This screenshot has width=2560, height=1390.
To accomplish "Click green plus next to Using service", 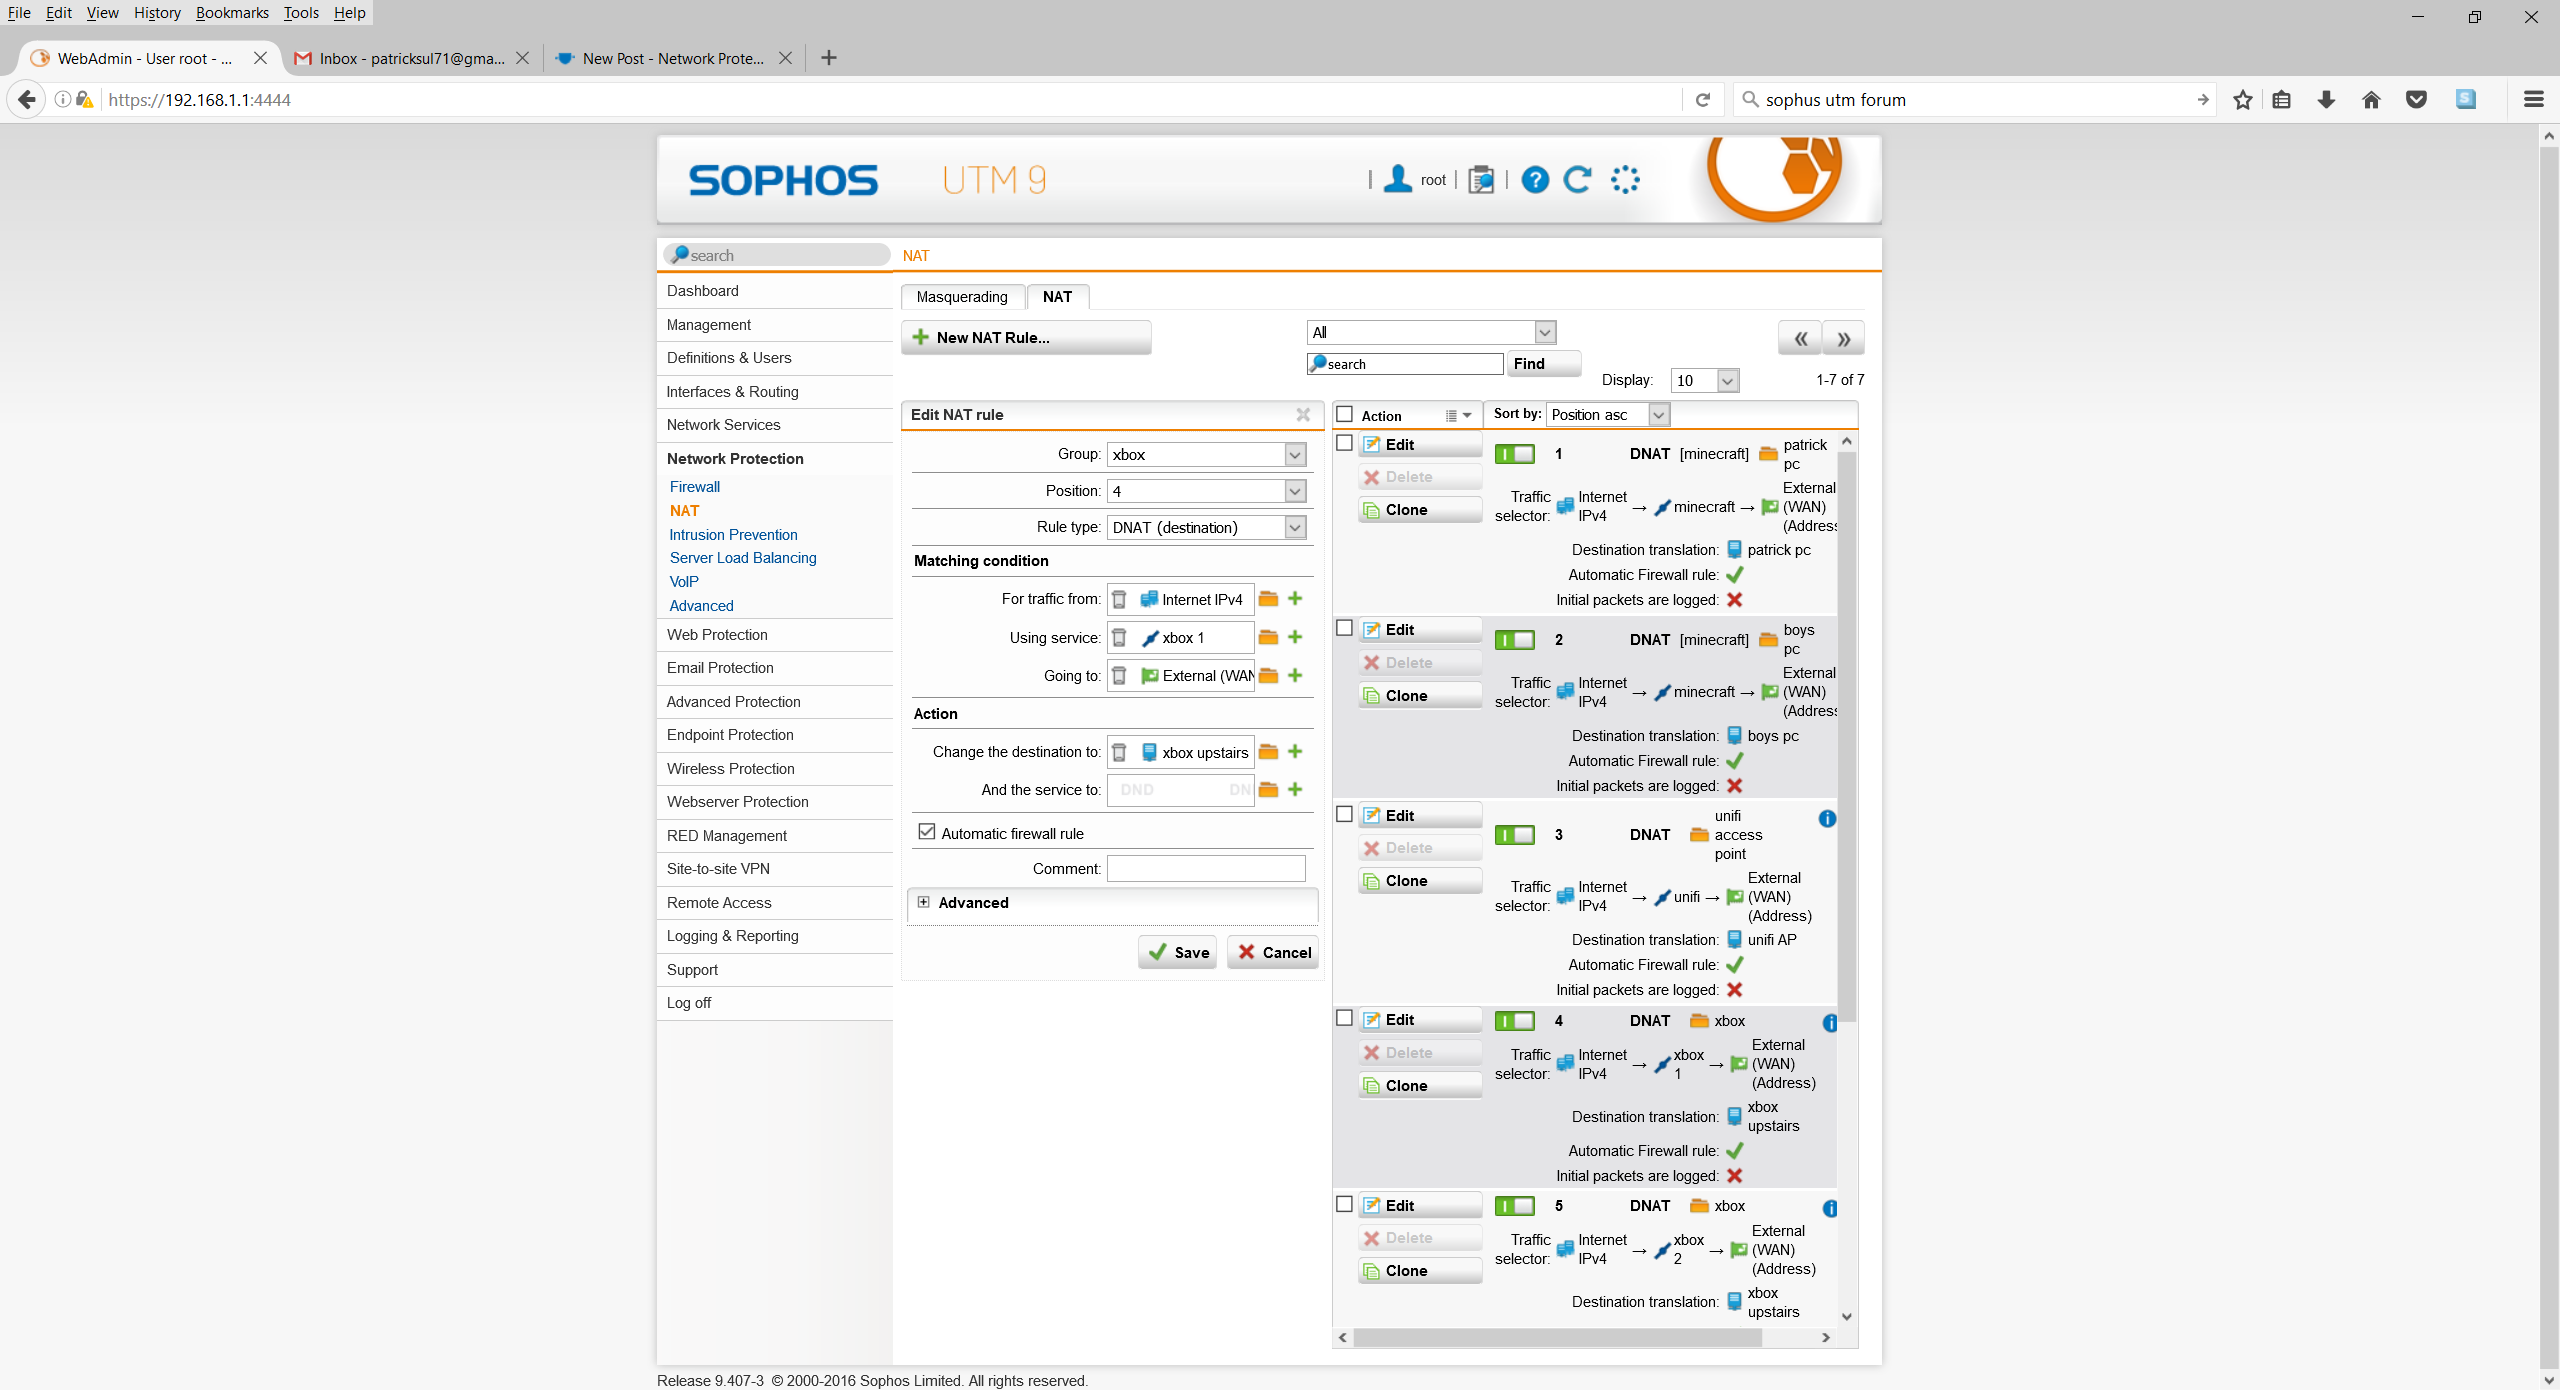I will pyautogui.click(x=1295, y=637).
